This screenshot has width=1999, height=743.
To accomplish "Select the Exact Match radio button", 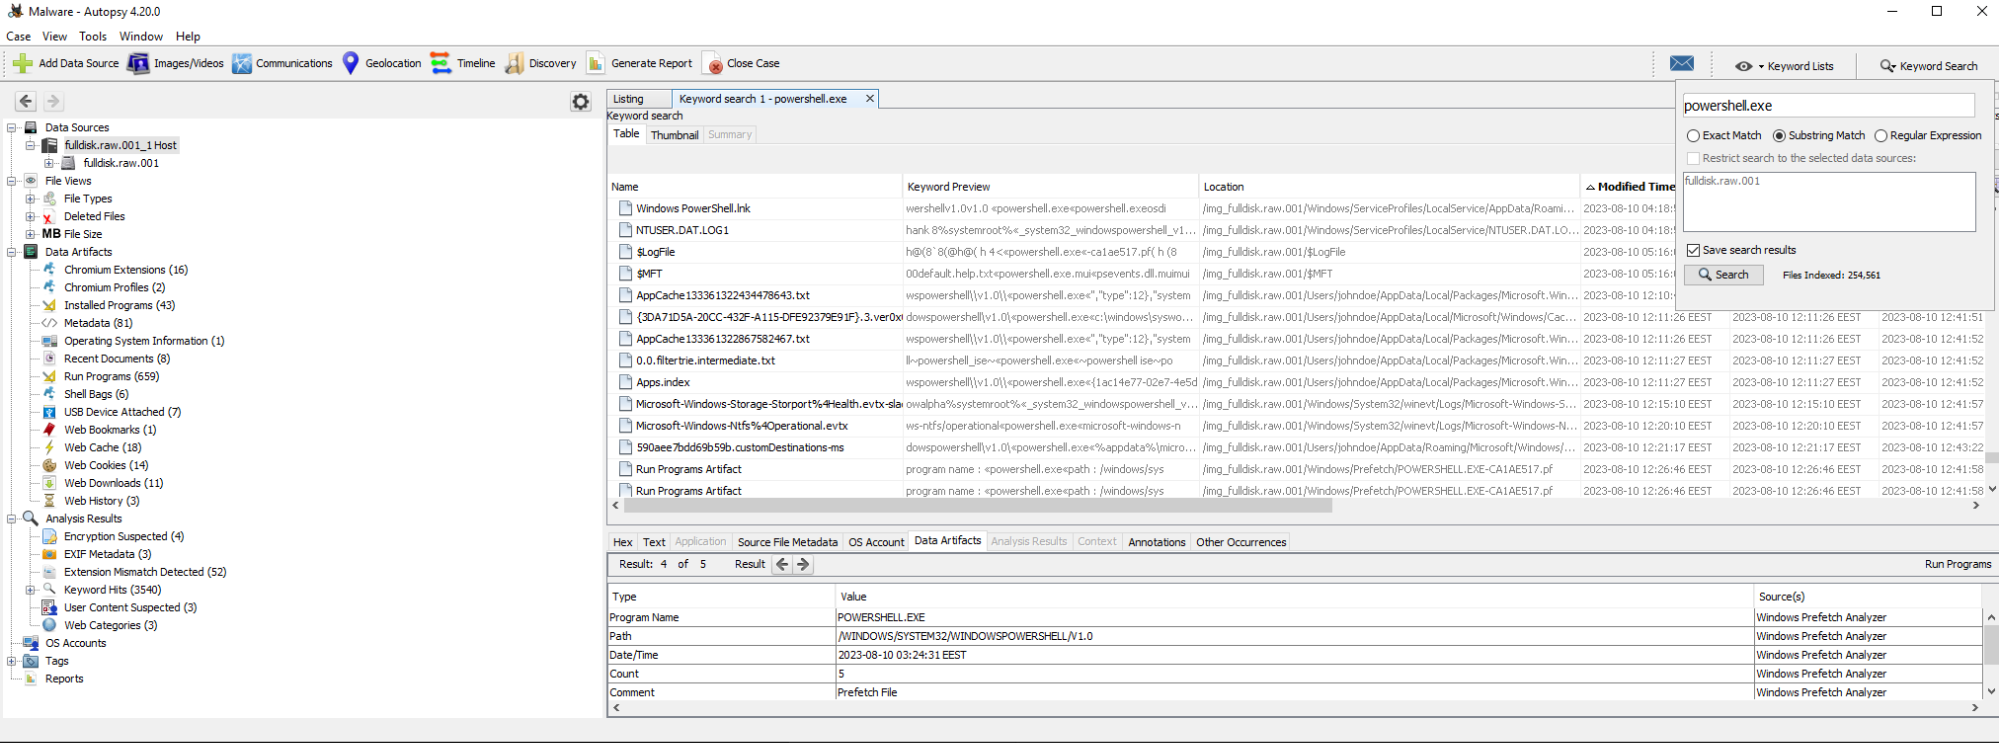I will (x=1693, y=136).
